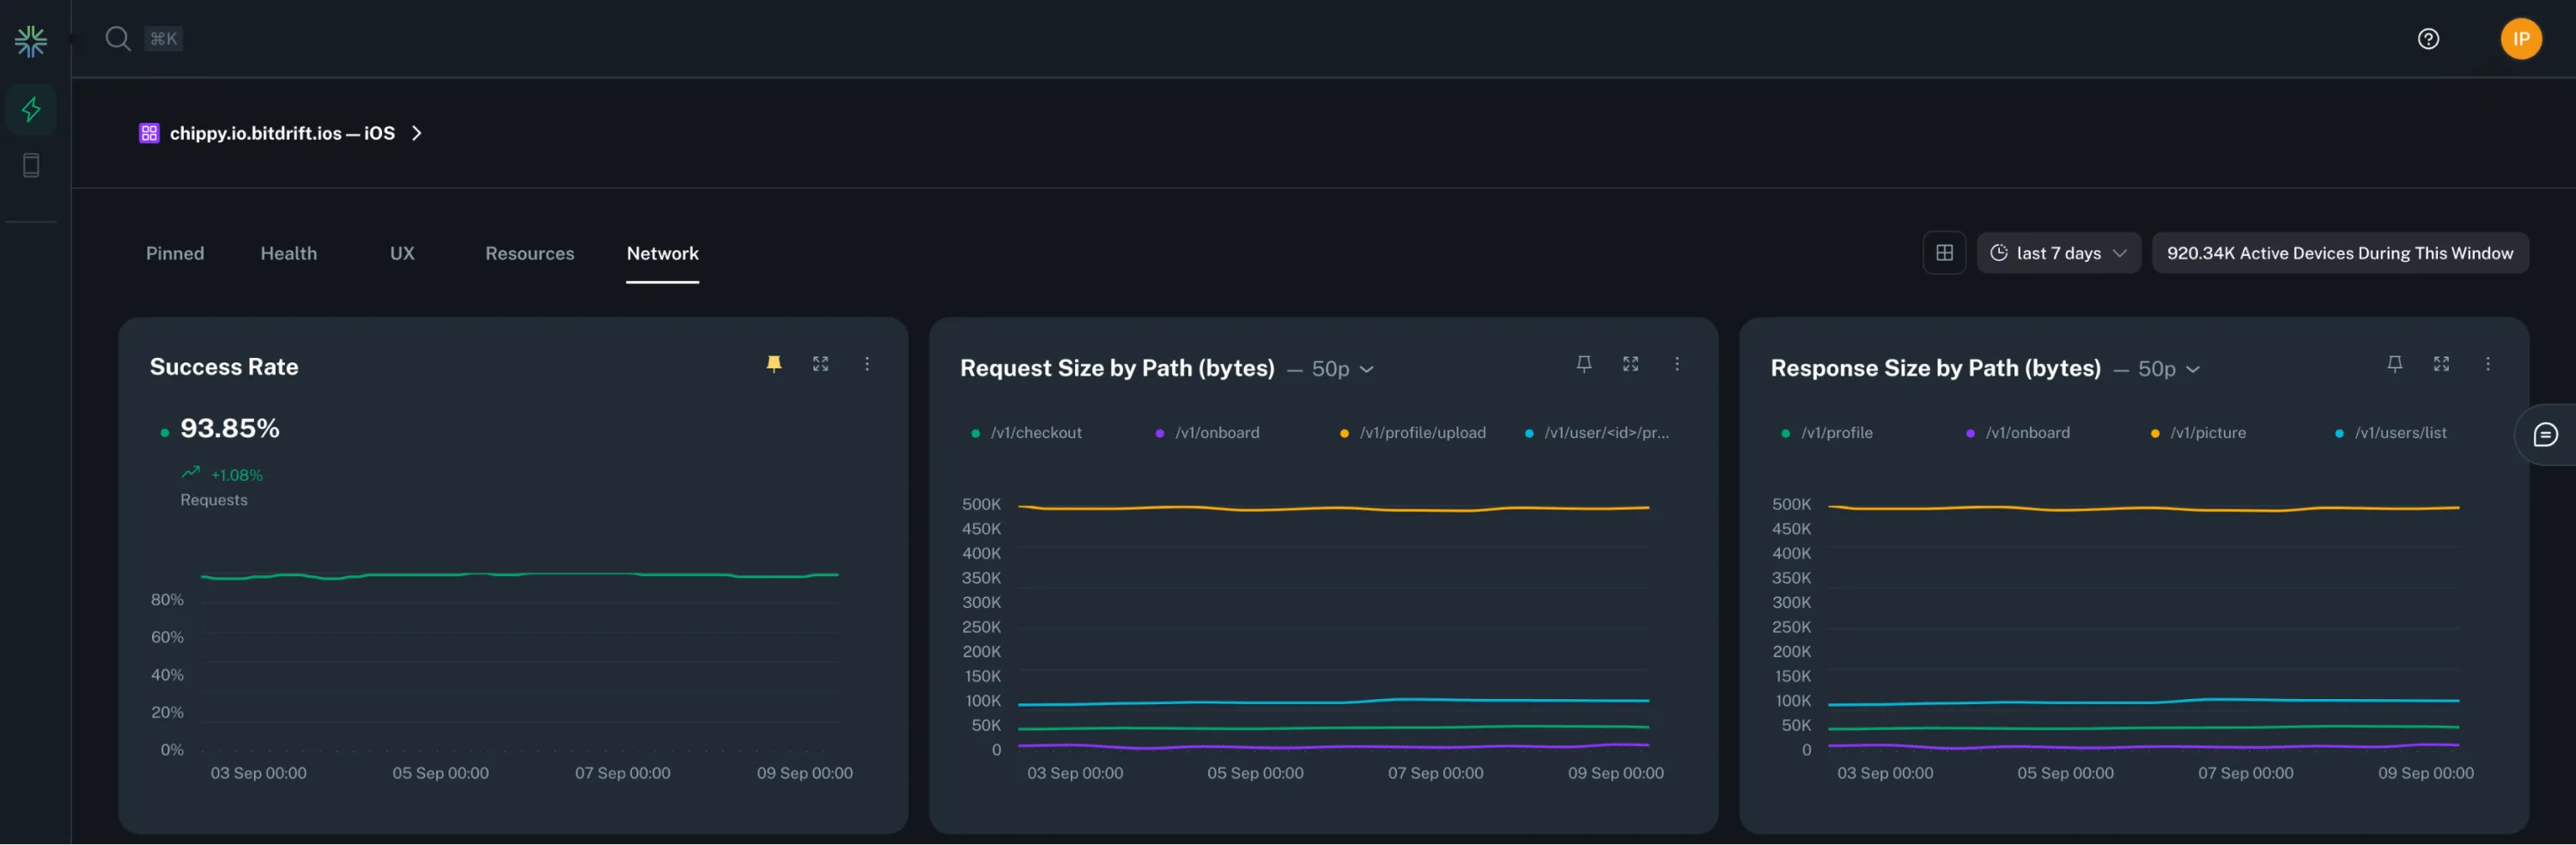Pin the Response Size by Path chart
The width and height of the screenshot is (2576, 845).
[x=2395, y=364]
